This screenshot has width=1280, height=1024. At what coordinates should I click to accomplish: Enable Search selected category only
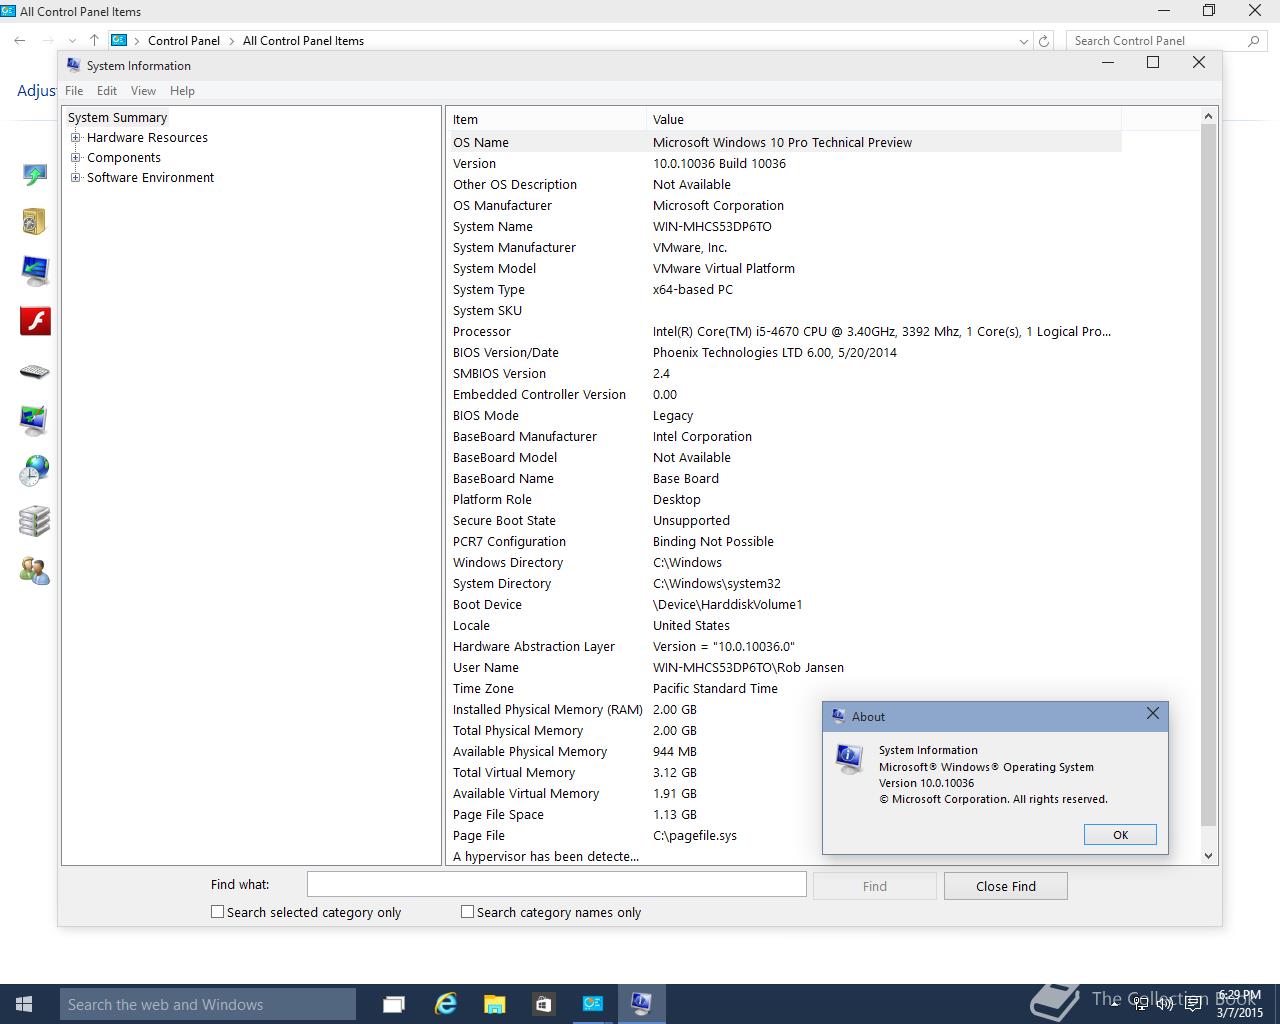pyautogui.click(x=217, y=912)
